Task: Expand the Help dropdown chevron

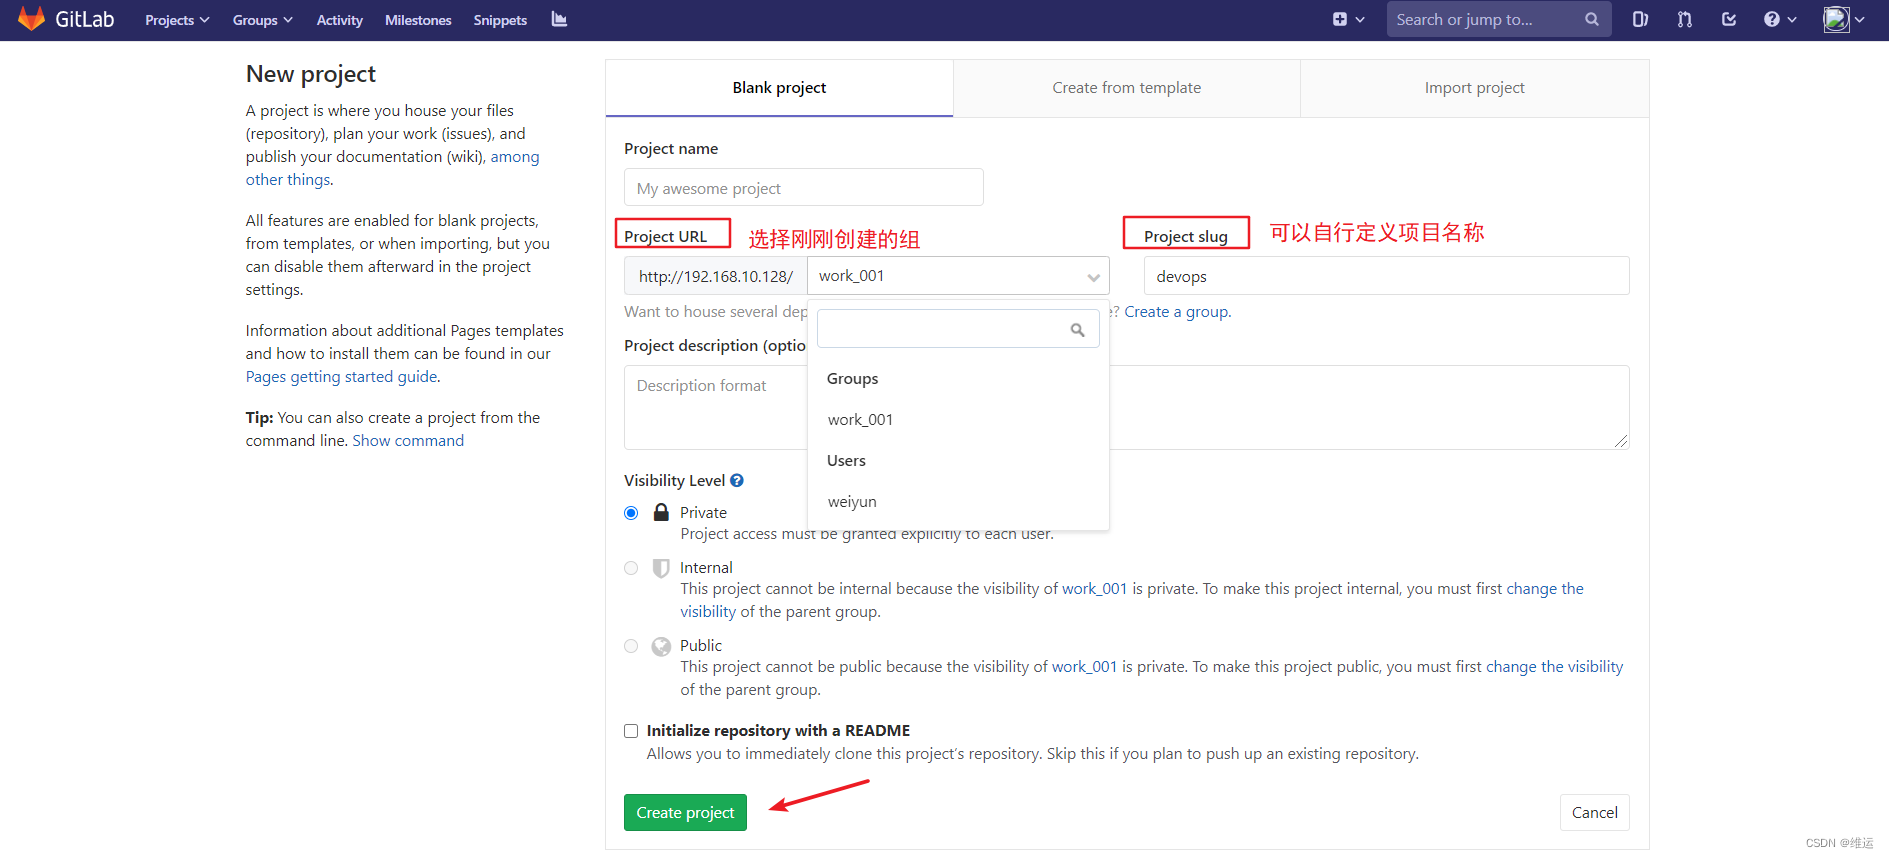Action: 1792,19
